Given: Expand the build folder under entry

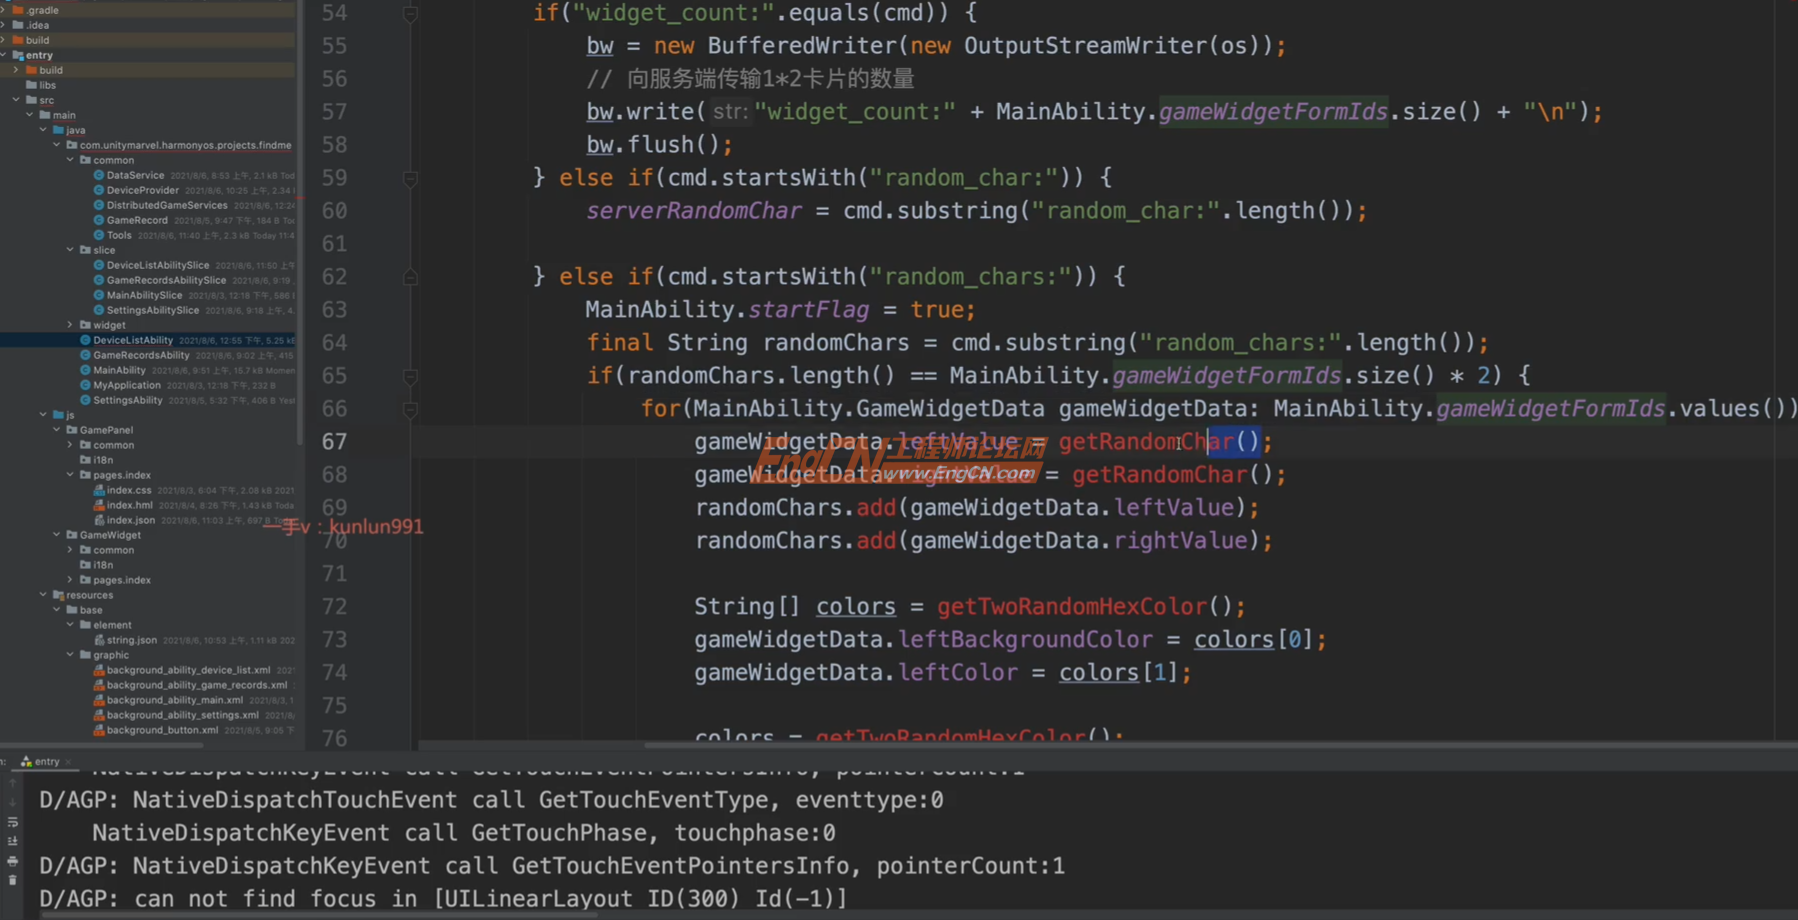Looking at the screenshot, I should coord(16,70).
